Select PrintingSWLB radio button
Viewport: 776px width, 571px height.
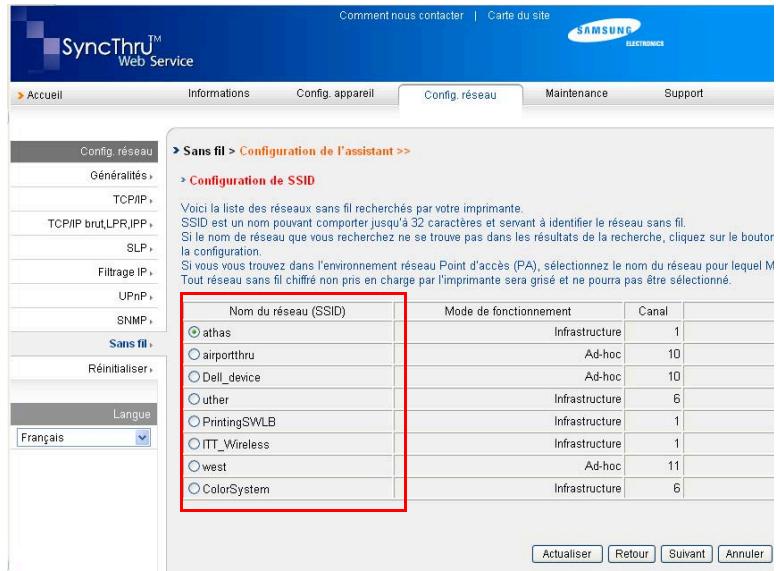[x=194, y=421]
